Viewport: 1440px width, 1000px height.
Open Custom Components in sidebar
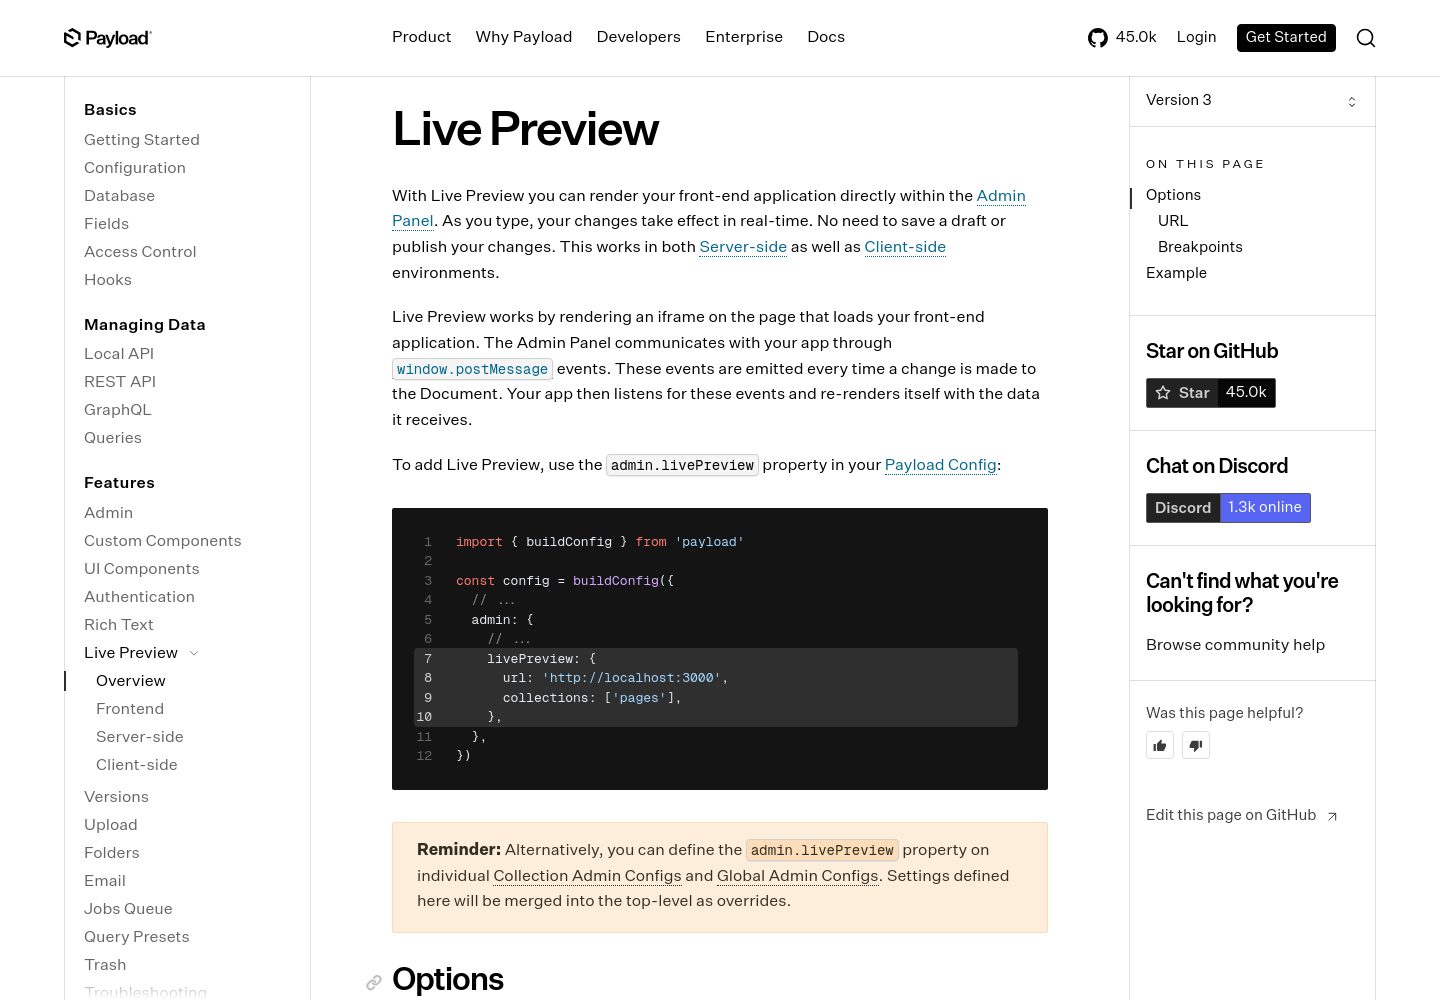pyautogui.click(x=163, y=541)
